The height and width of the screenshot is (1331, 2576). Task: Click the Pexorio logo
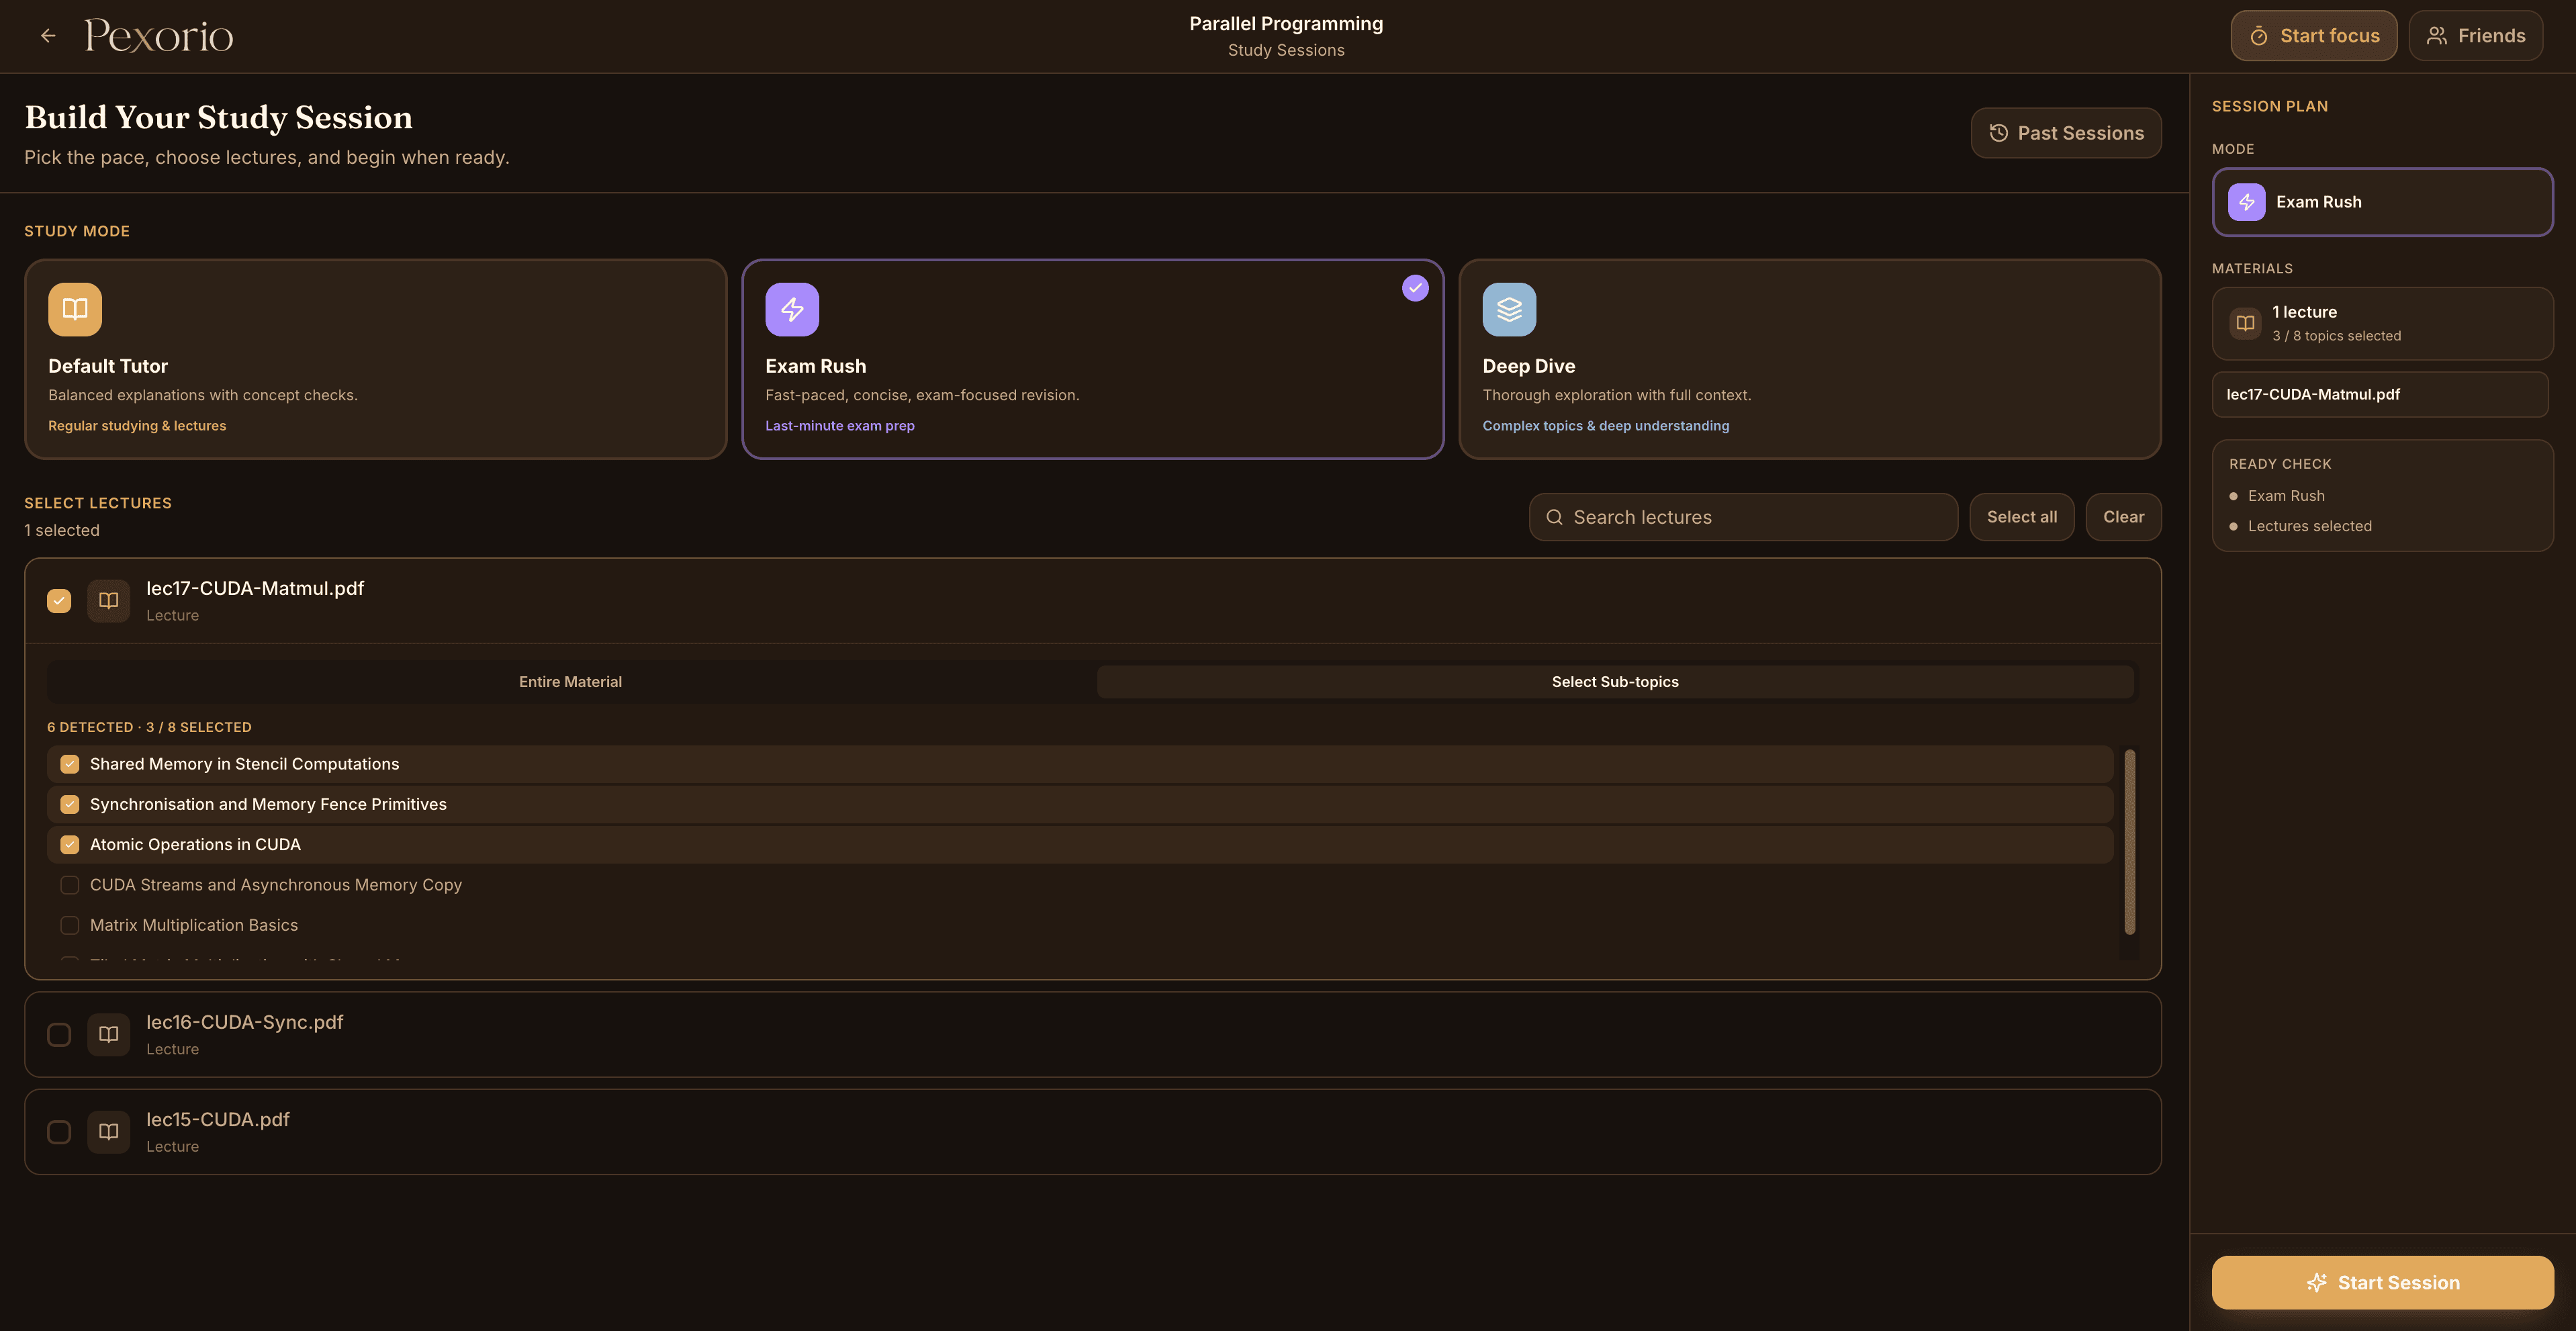tap(159, 36)
